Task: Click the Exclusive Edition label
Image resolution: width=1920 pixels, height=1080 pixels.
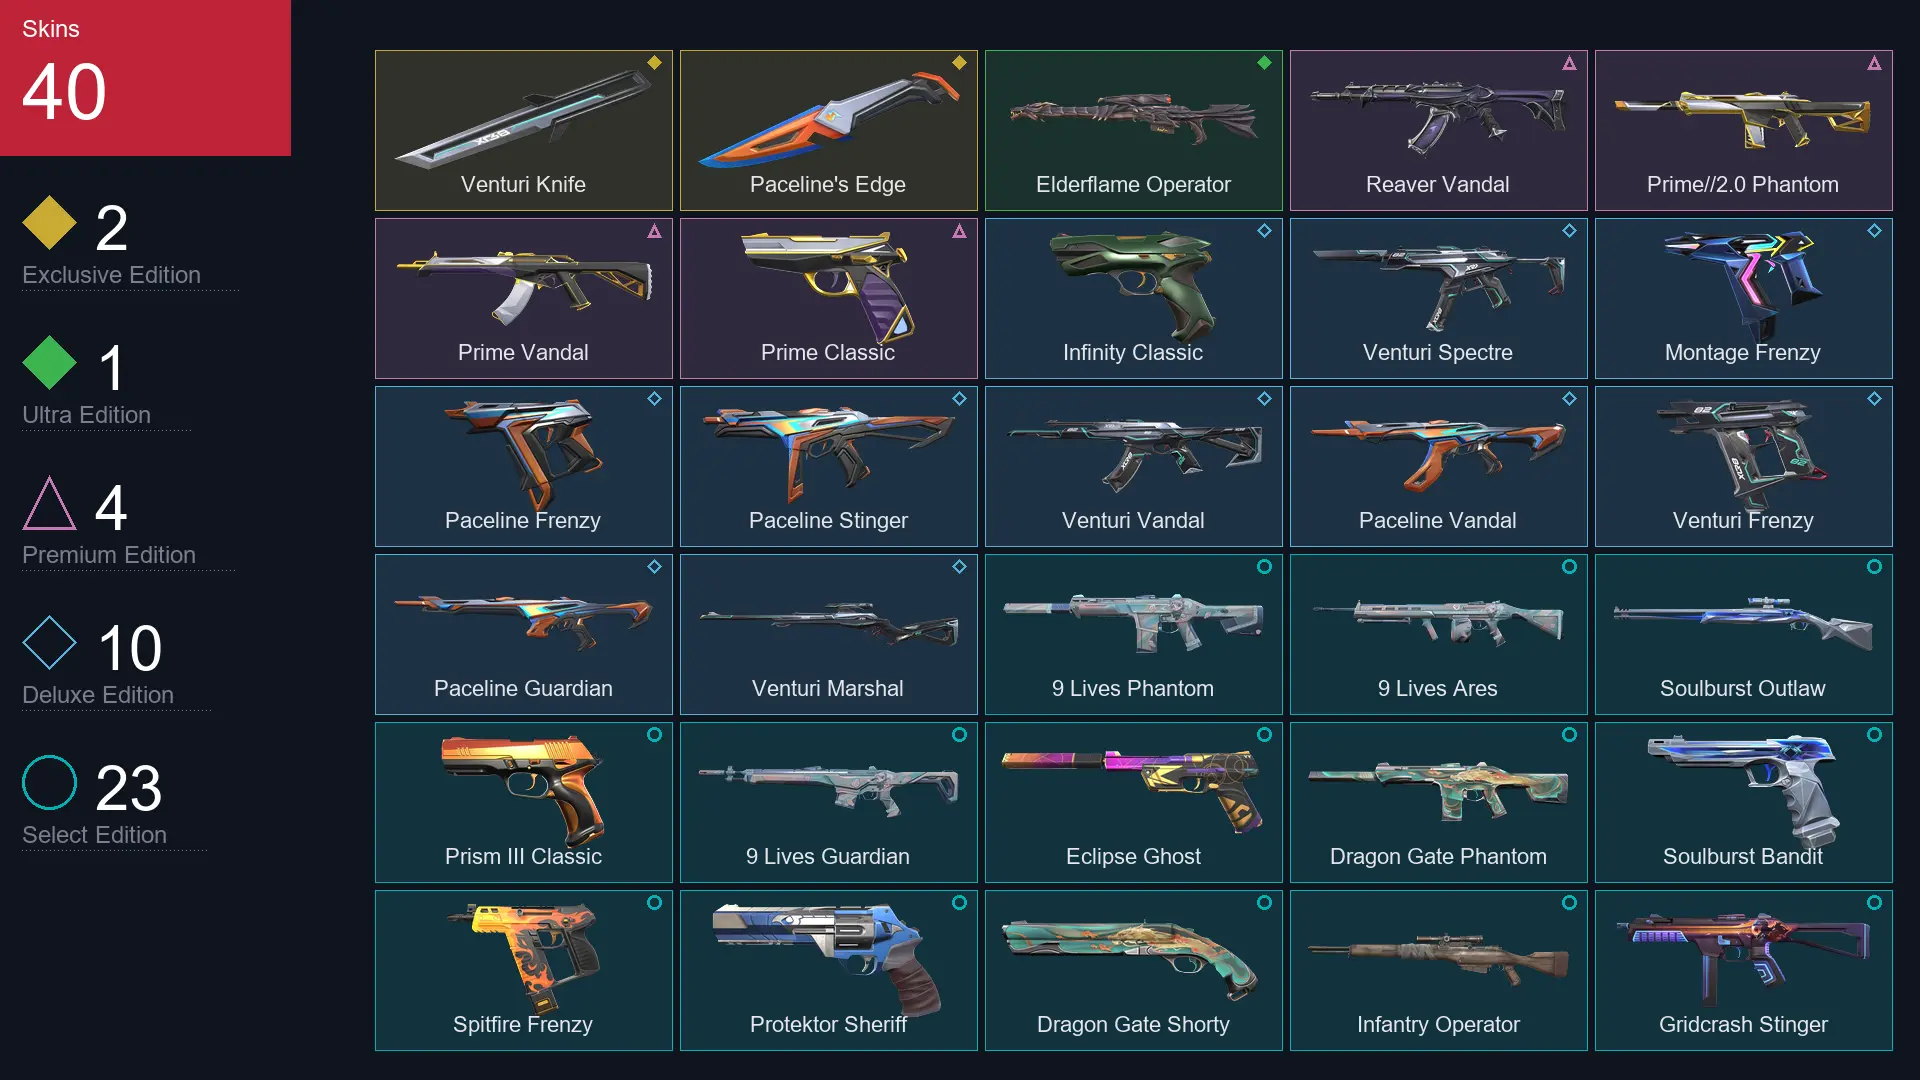Action: 111,275
